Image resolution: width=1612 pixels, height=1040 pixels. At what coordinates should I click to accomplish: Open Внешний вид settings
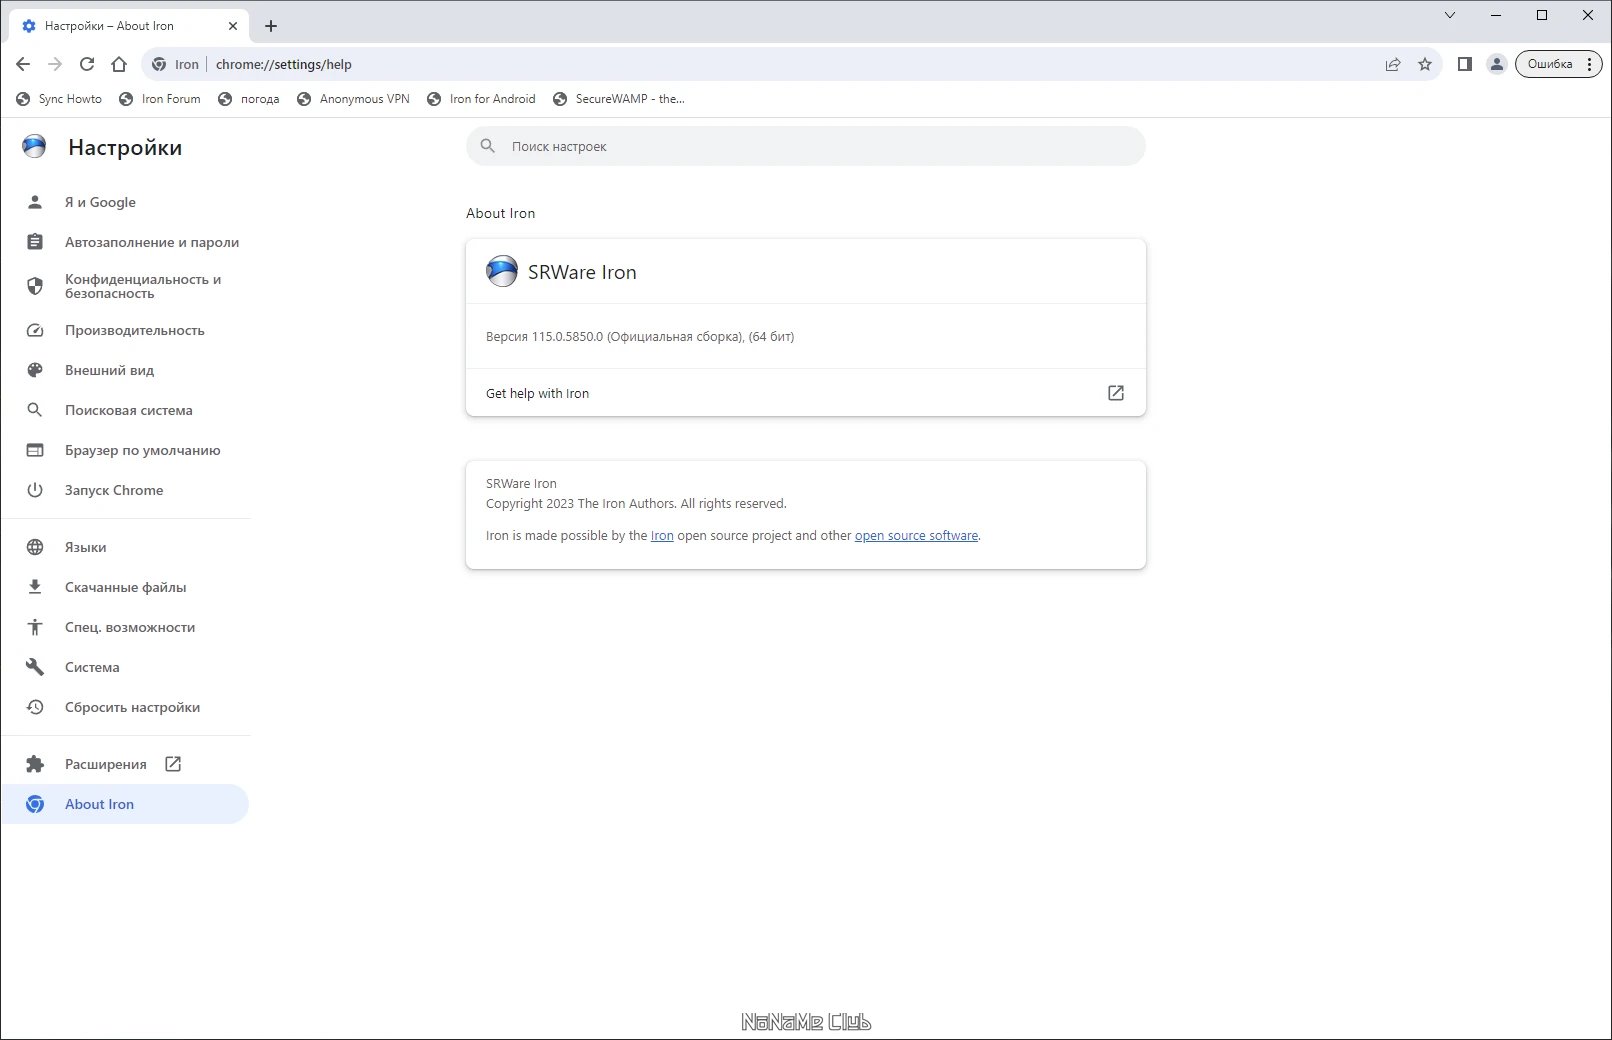click(x=125, y=370)
